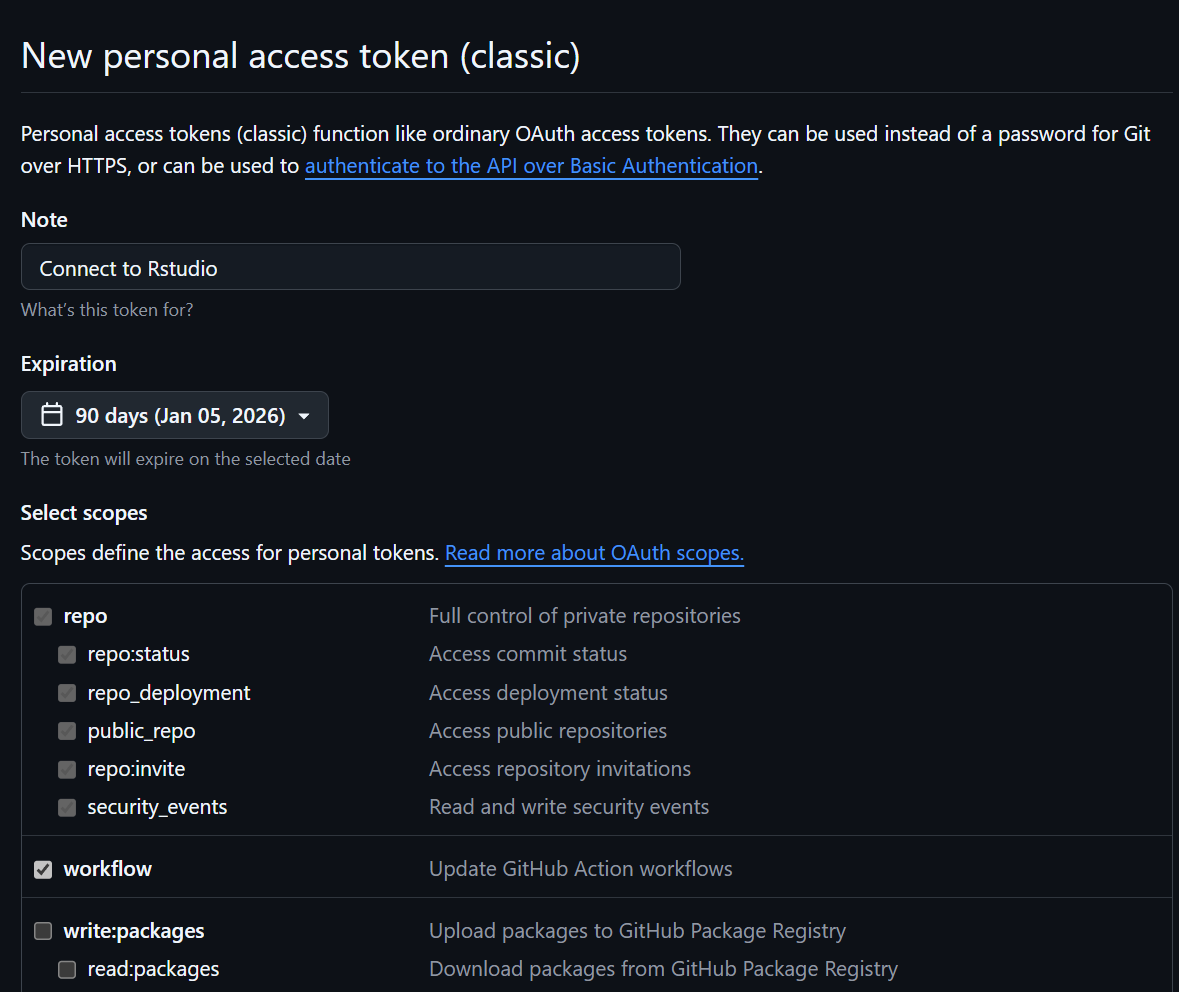Toggle the public_repo checkbox
This screenshot has height=992, width=1179.
67,731
